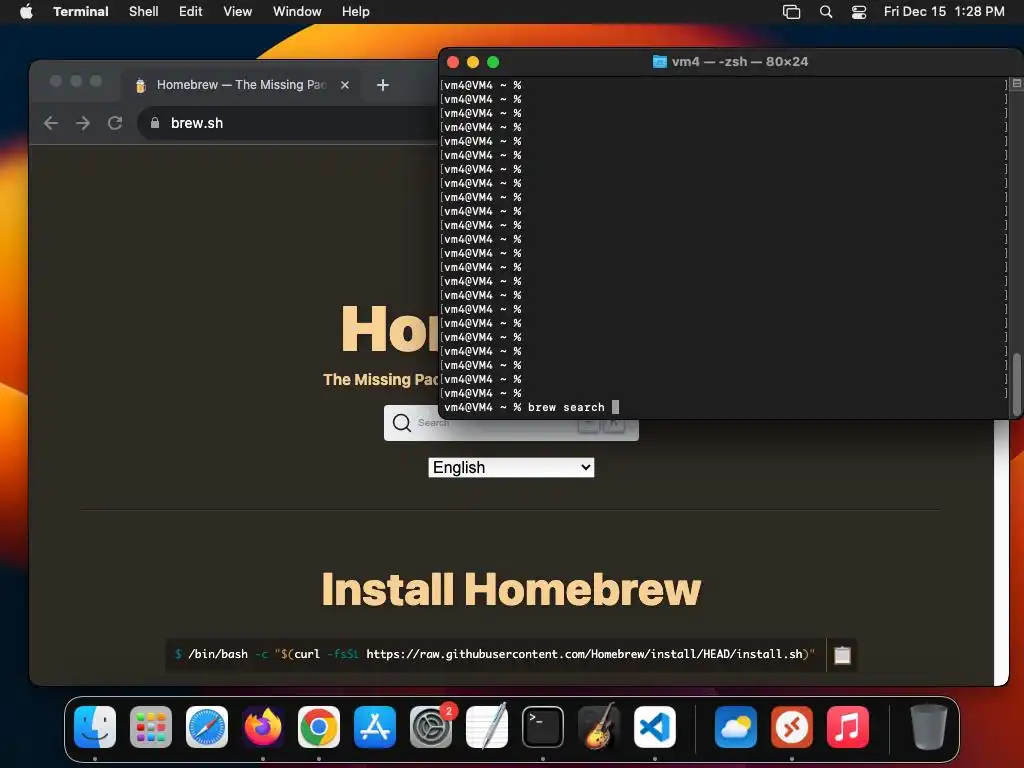Screen dimensions: 1024x768
Task: Launch Music from the dock
Action: click(x=848, y=727)
